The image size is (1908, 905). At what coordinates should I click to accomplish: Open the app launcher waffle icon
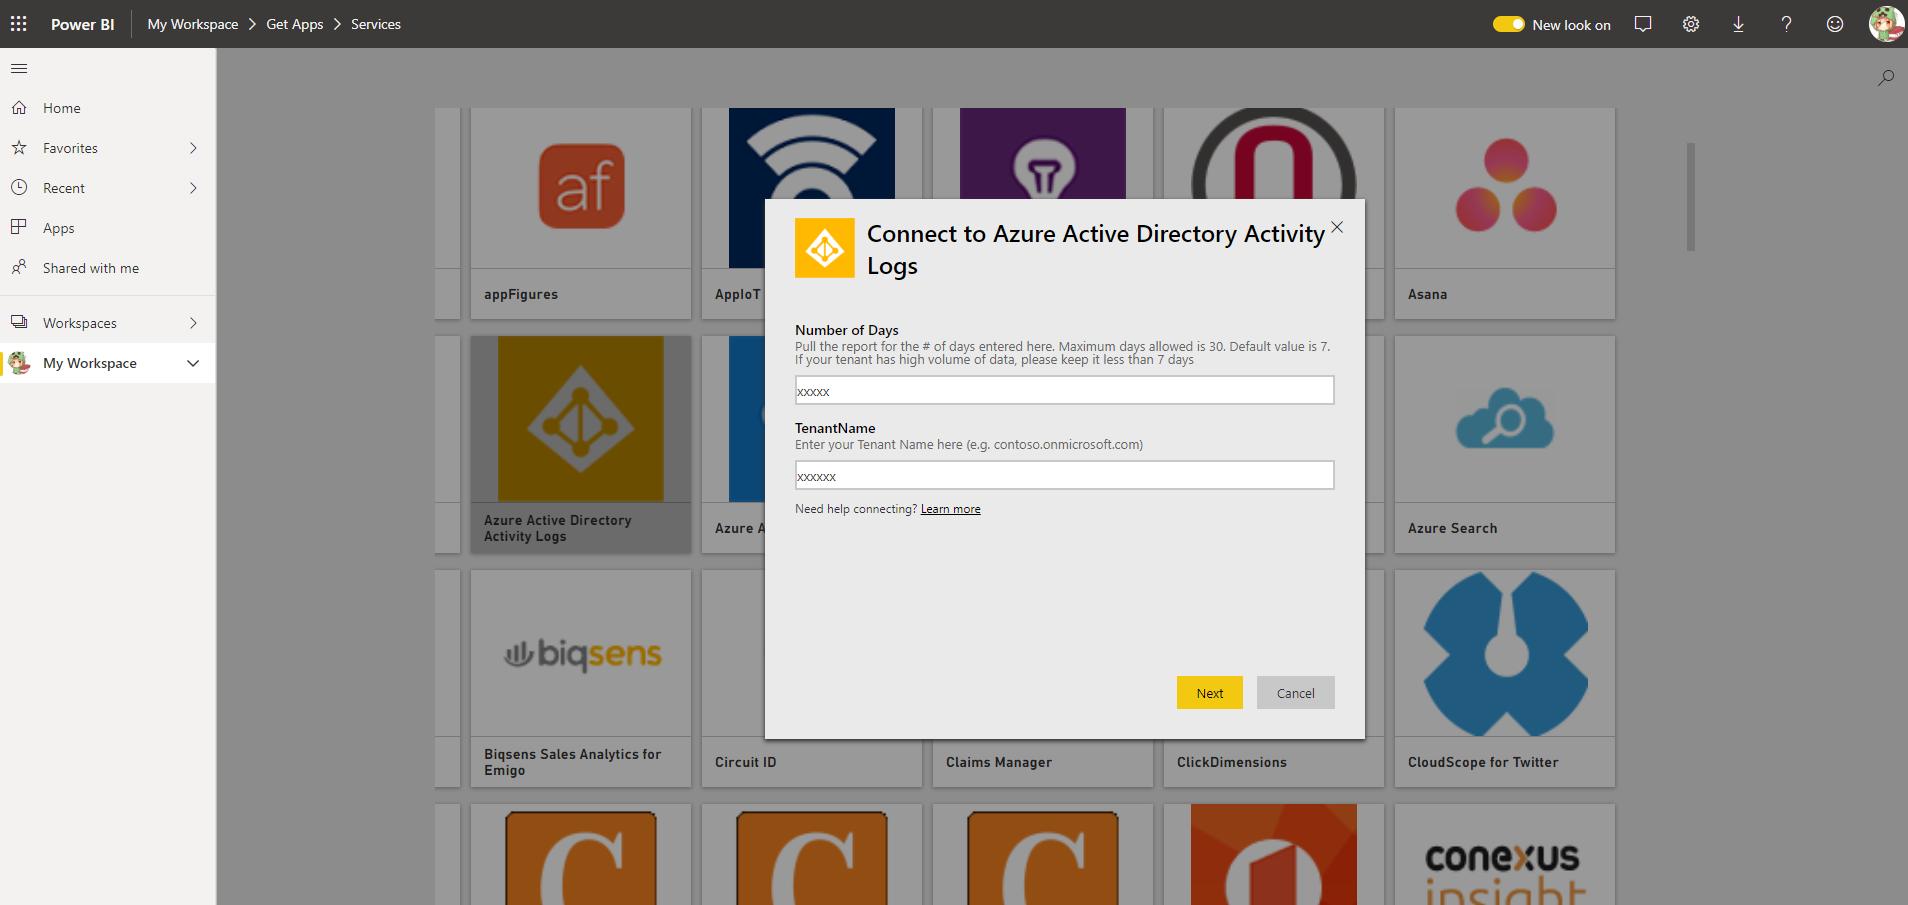pyautogui.click(x=19, y=24)
